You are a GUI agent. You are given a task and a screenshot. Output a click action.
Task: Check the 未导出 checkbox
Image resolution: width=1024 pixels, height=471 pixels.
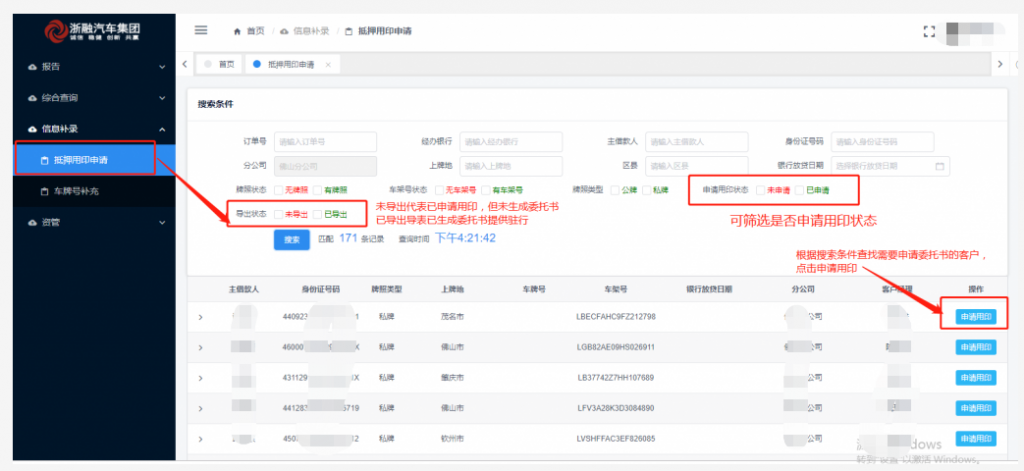pos(279,214)
